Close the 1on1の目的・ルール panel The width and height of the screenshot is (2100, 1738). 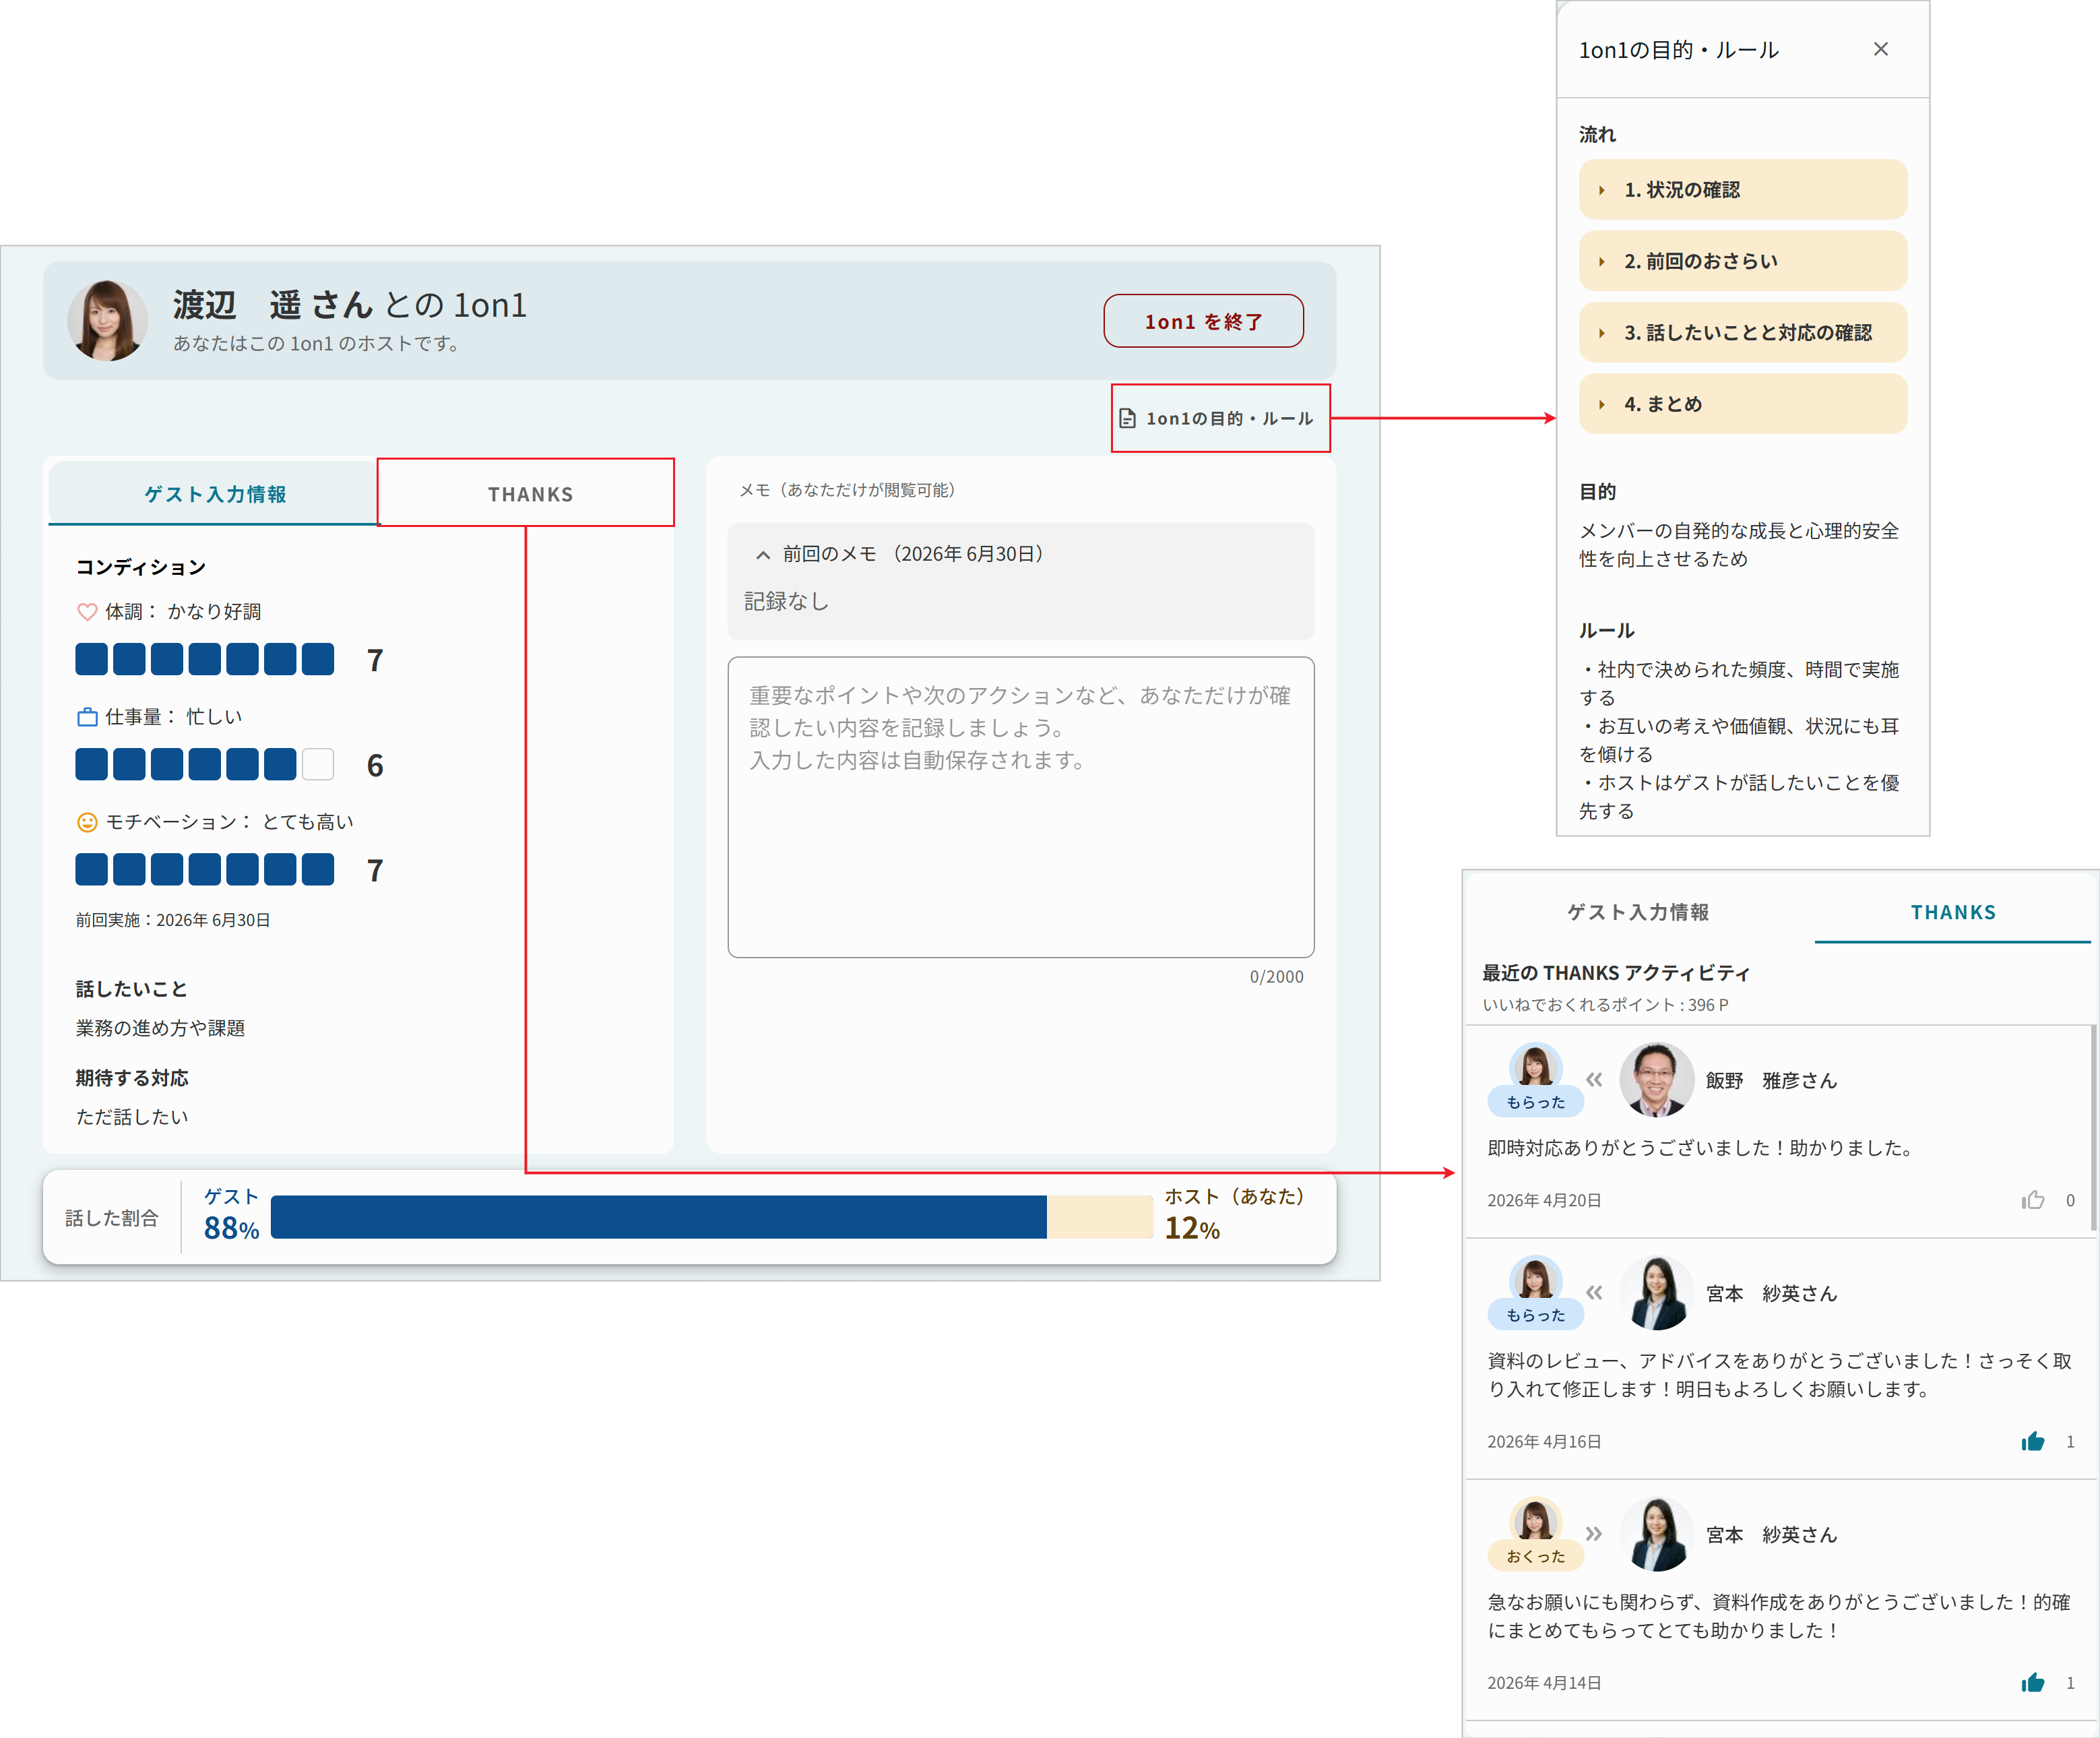point(1880,49)
